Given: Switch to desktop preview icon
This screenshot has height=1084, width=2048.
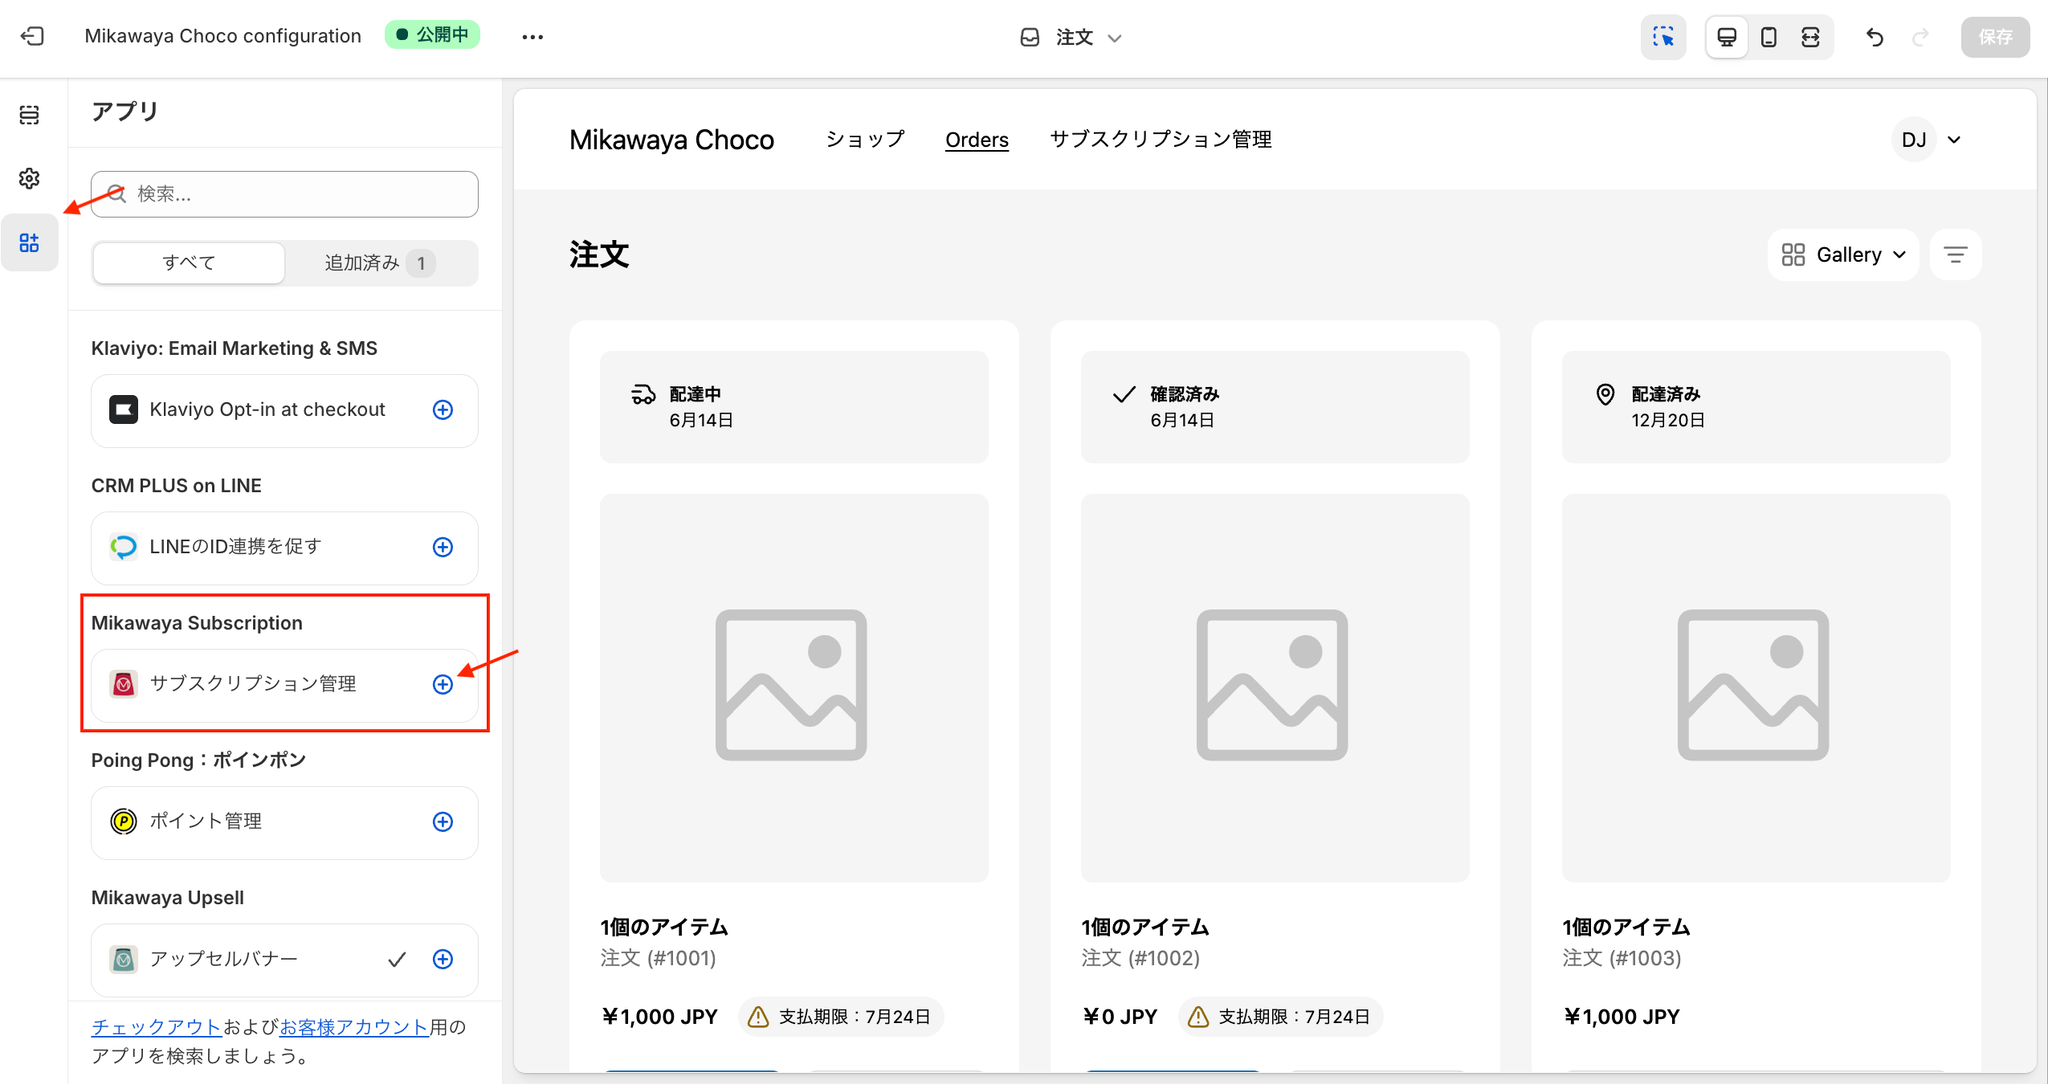Looking at the screenshot, I should point(1727,37).
